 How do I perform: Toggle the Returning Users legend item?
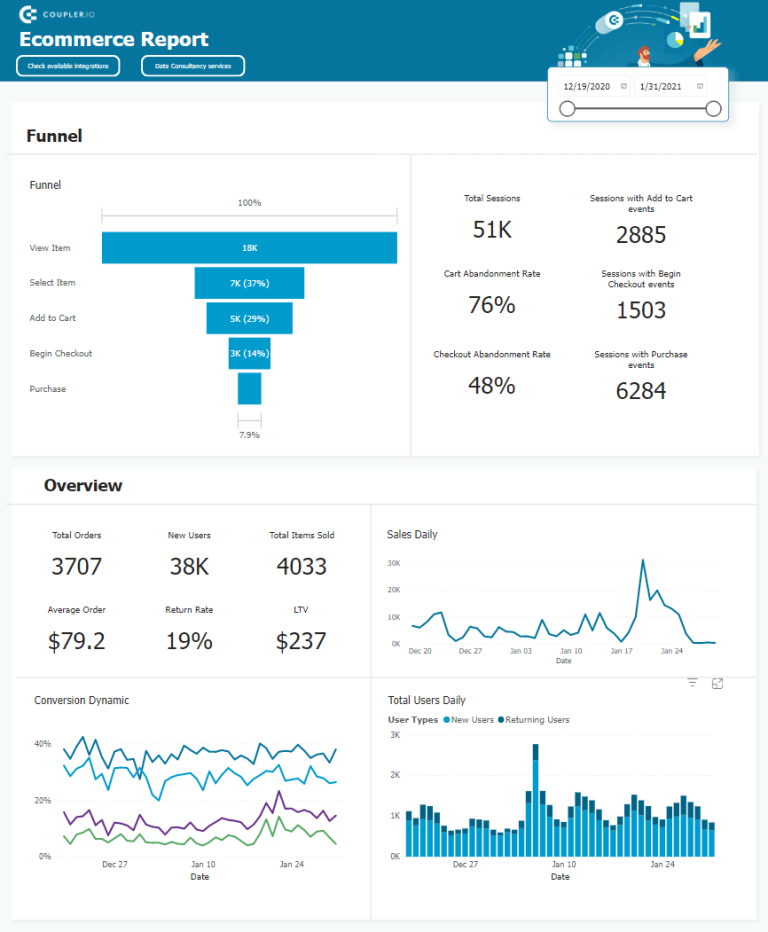[x=537, y=720]
